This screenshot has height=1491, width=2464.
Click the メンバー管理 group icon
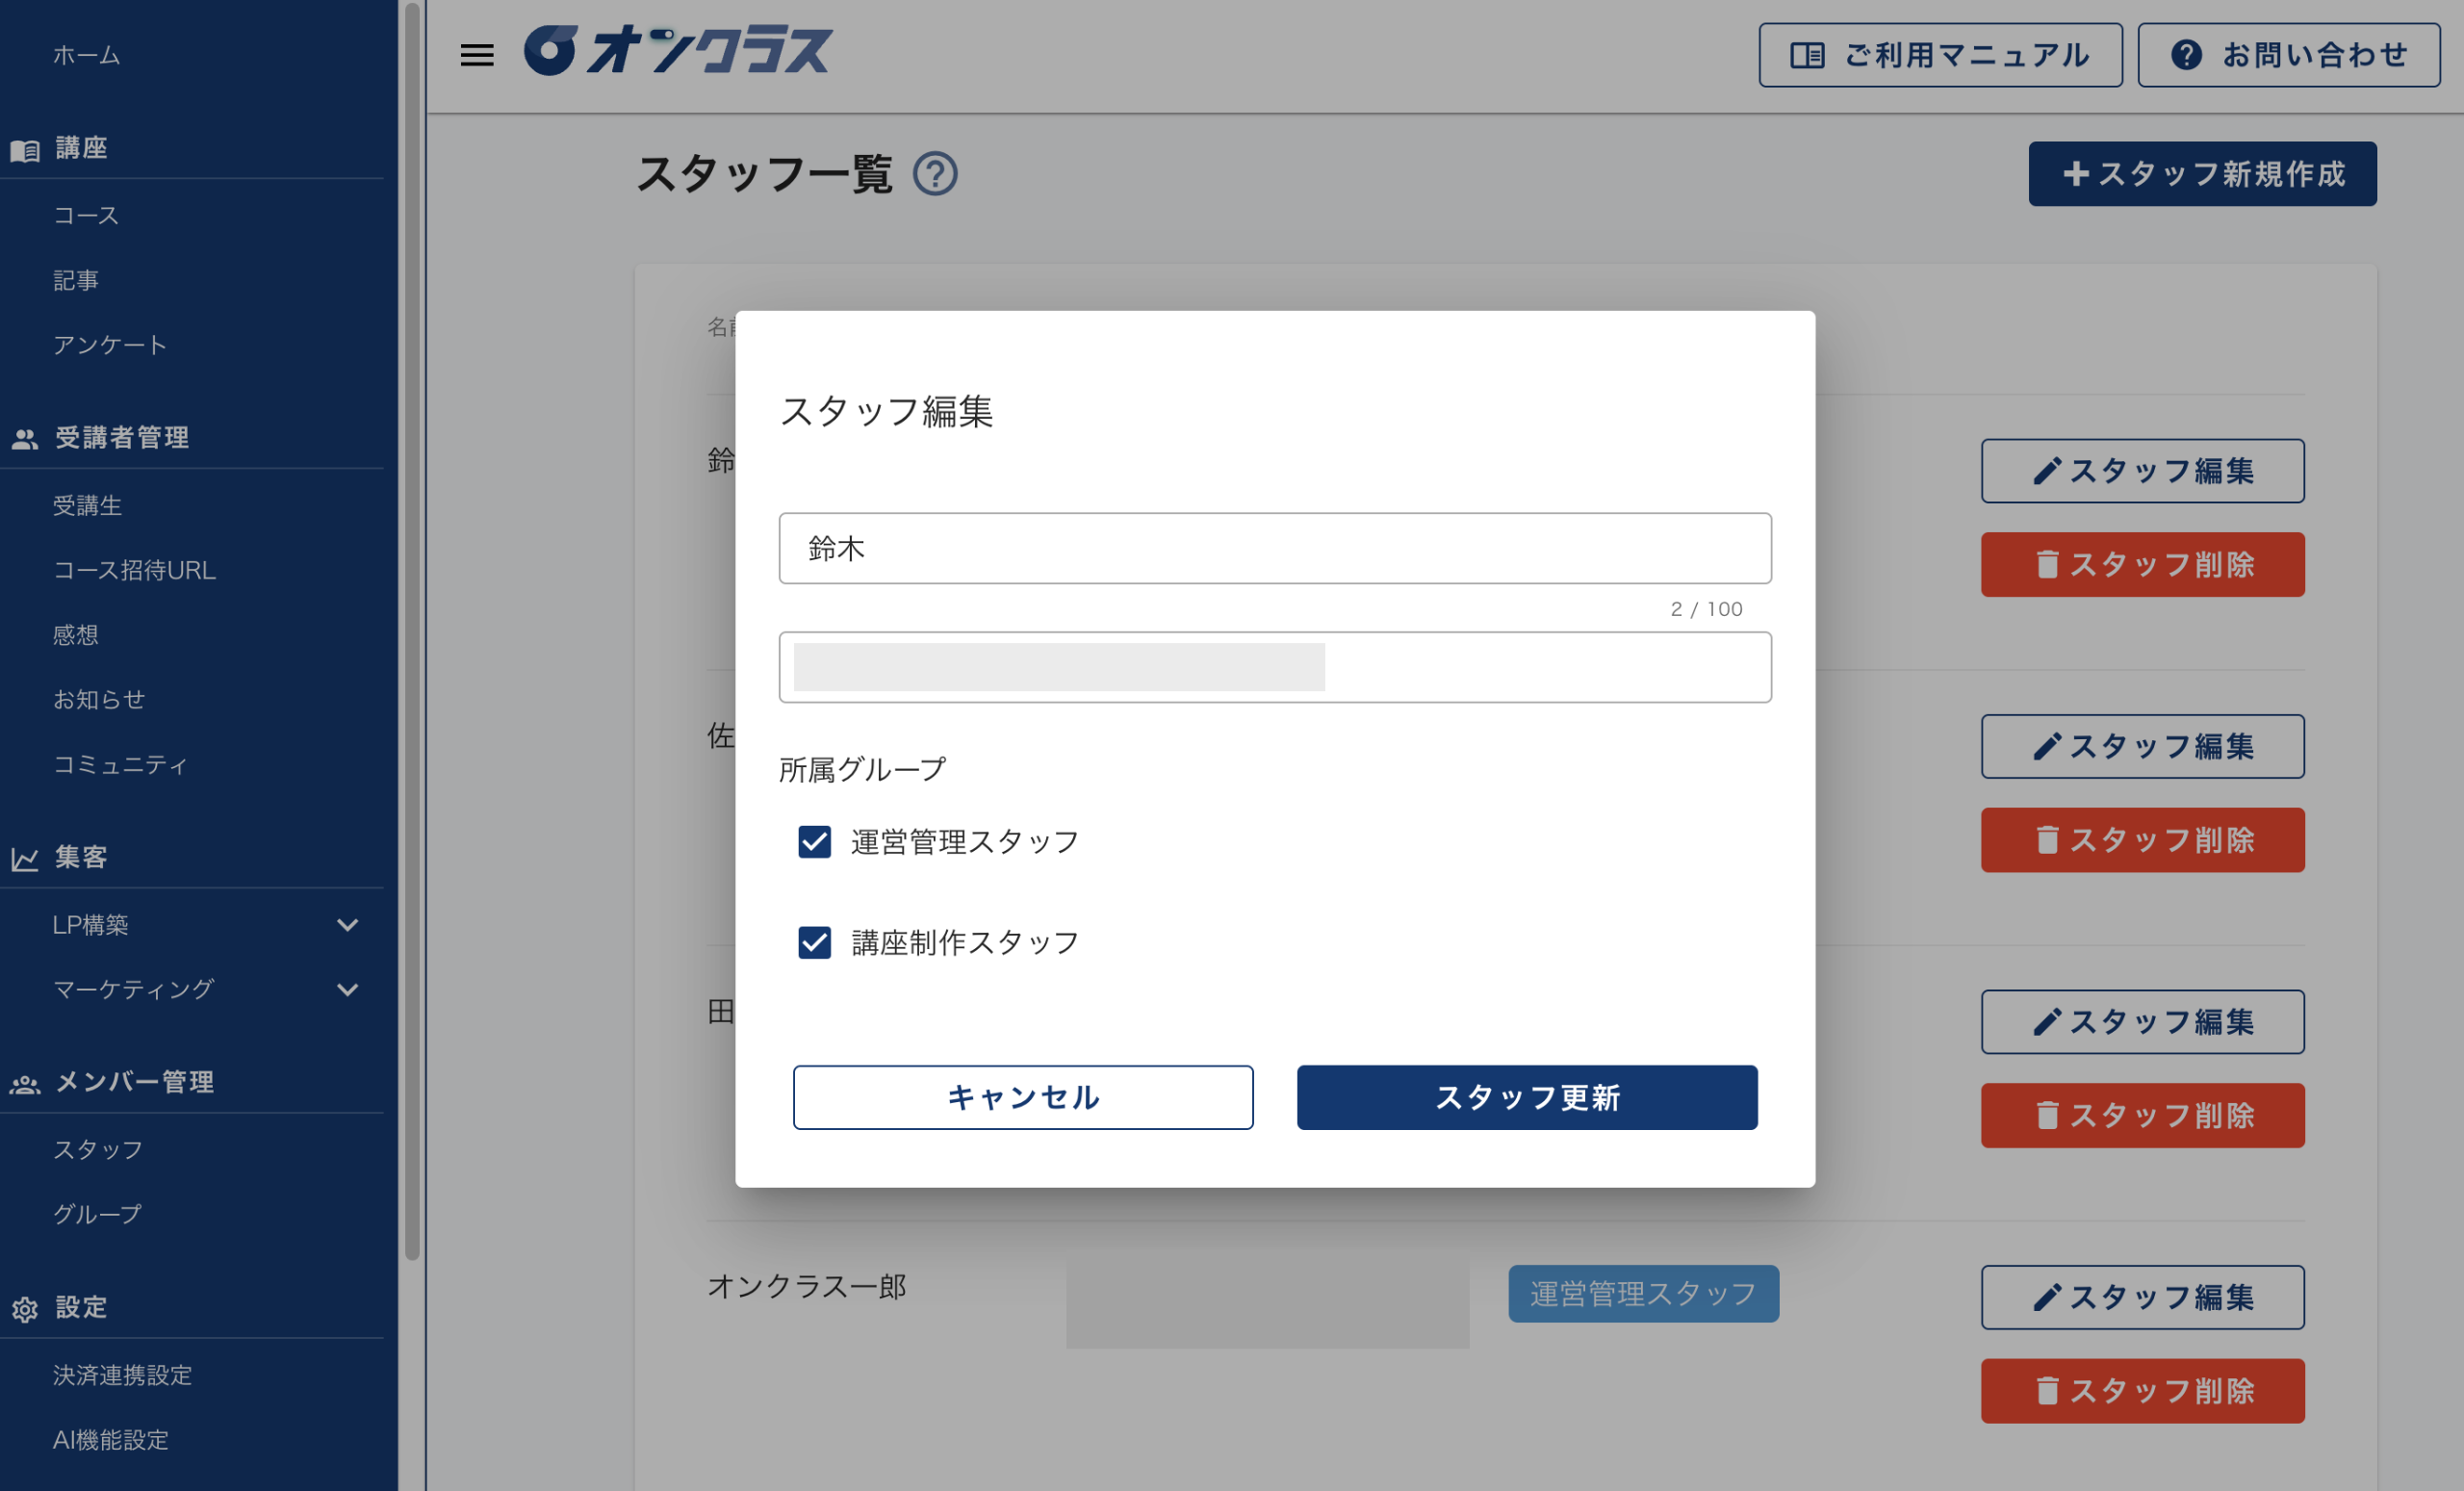pyautogui.click(x=25, y=1084)
